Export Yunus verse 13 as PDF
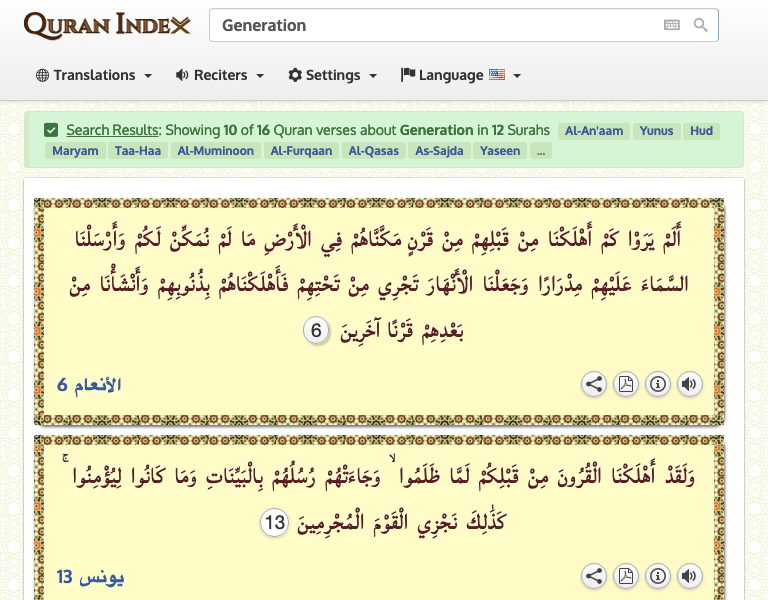This screenshot has height=600, width=768. [625, 576]
